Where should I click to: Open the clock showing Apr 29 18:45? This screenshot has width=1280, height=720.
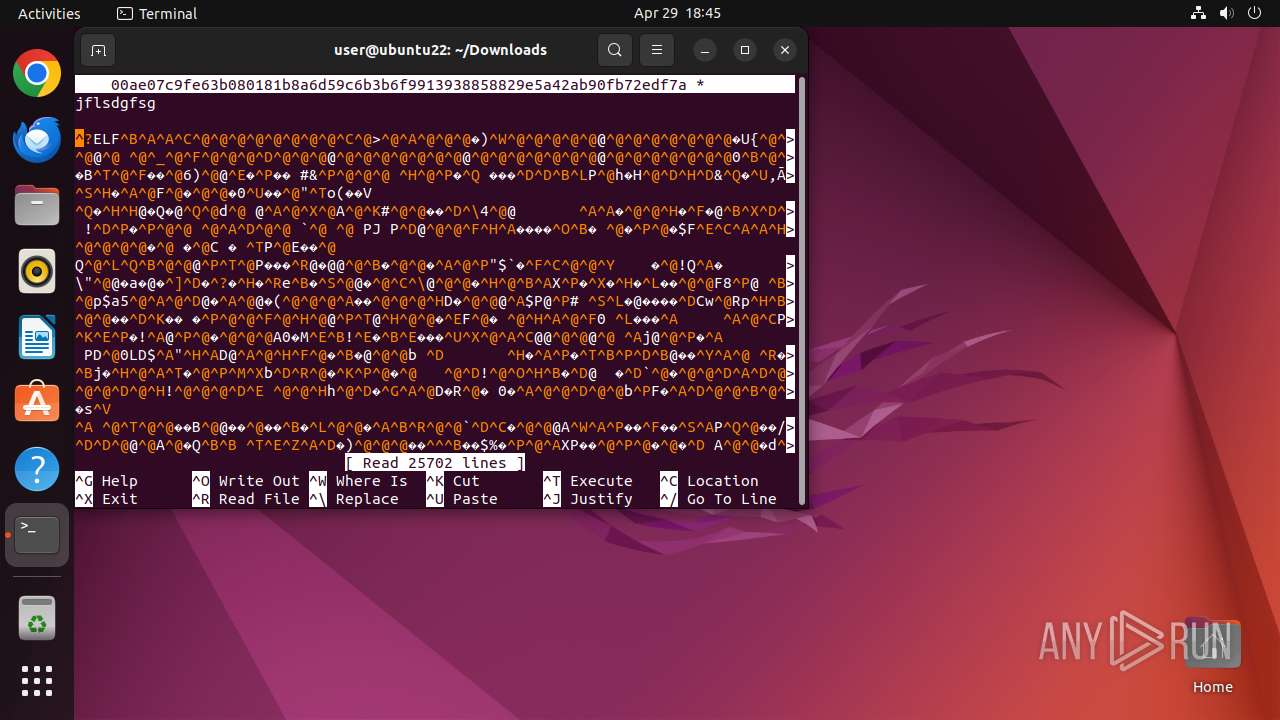click(677, 13)
